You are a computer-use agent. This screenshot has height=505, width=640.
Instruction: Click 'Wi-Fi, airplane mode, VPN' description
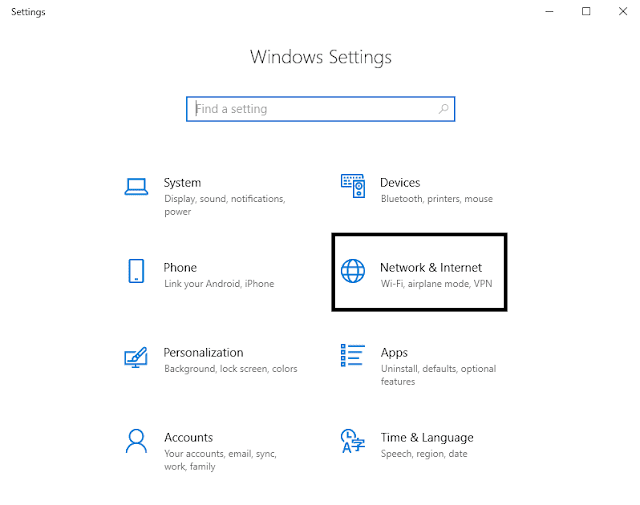[436, 284]
